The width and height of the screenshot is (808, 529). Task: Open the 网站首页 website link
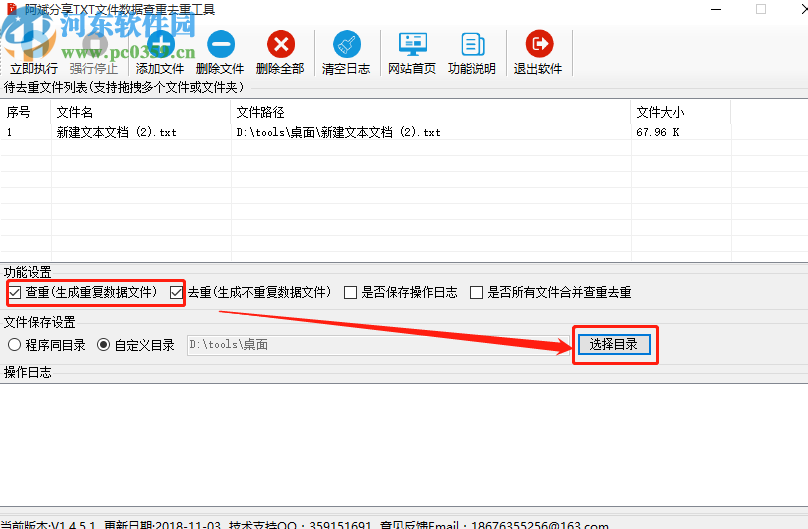(412, 54)
